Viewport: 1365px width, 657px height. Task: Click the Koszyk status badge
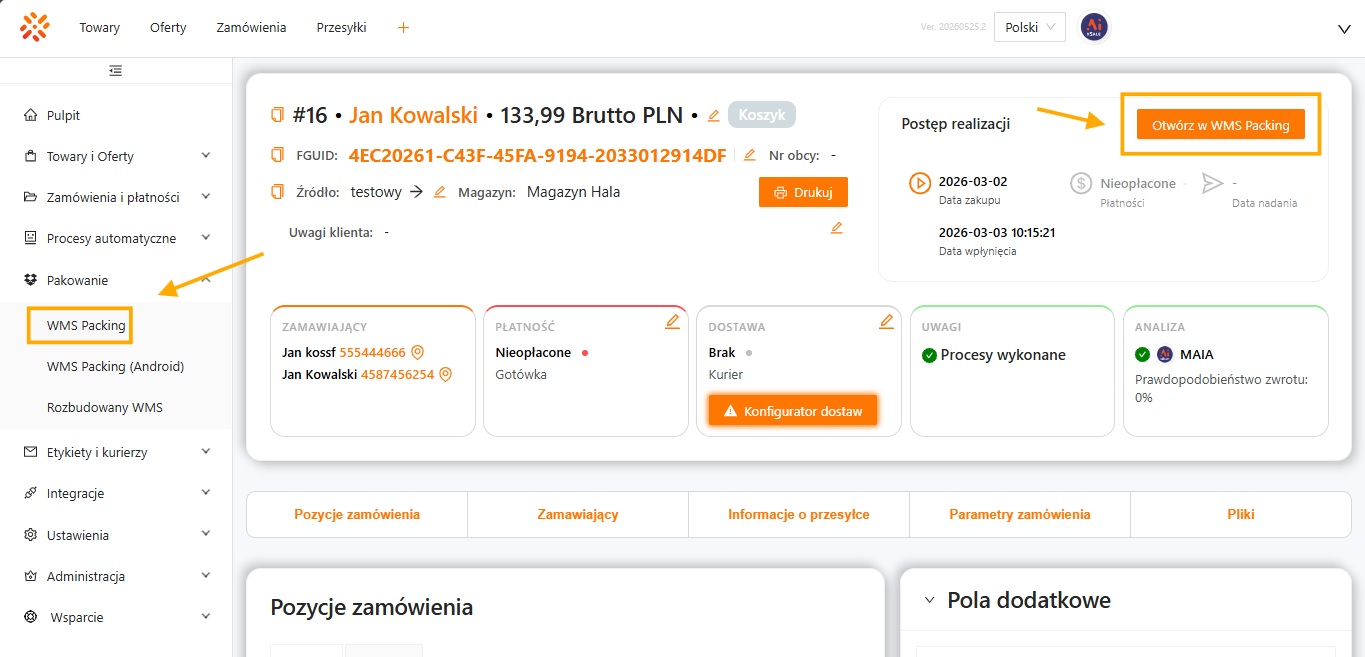click(762, 115)
